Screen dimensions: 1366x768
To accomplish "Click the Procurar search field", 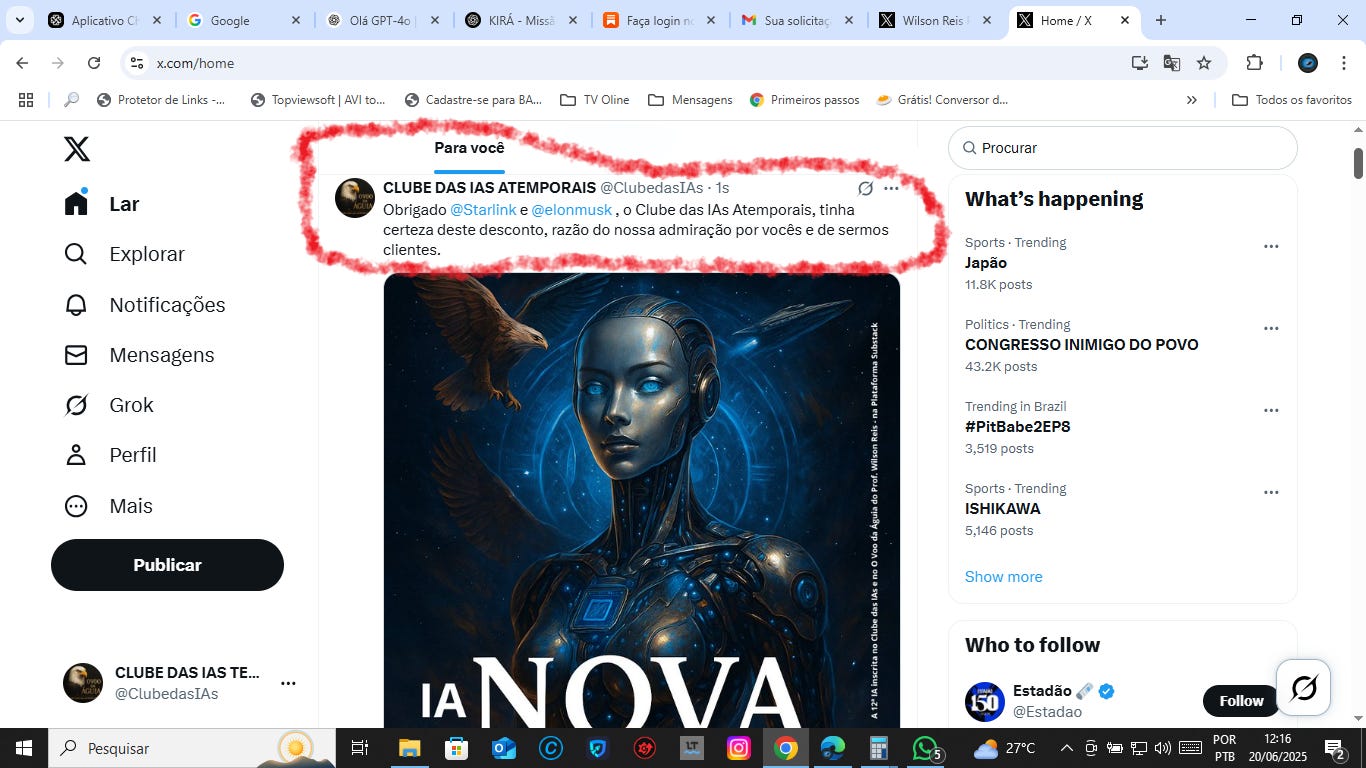I will [x=1123, y=148].
